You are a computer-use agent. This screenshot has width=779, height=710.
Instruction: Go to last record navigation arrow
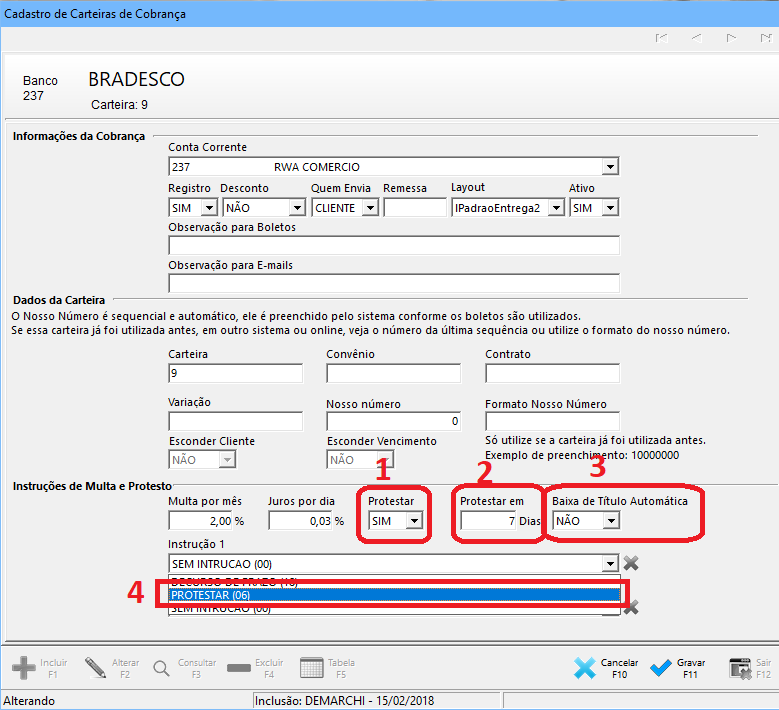[766, 38]
